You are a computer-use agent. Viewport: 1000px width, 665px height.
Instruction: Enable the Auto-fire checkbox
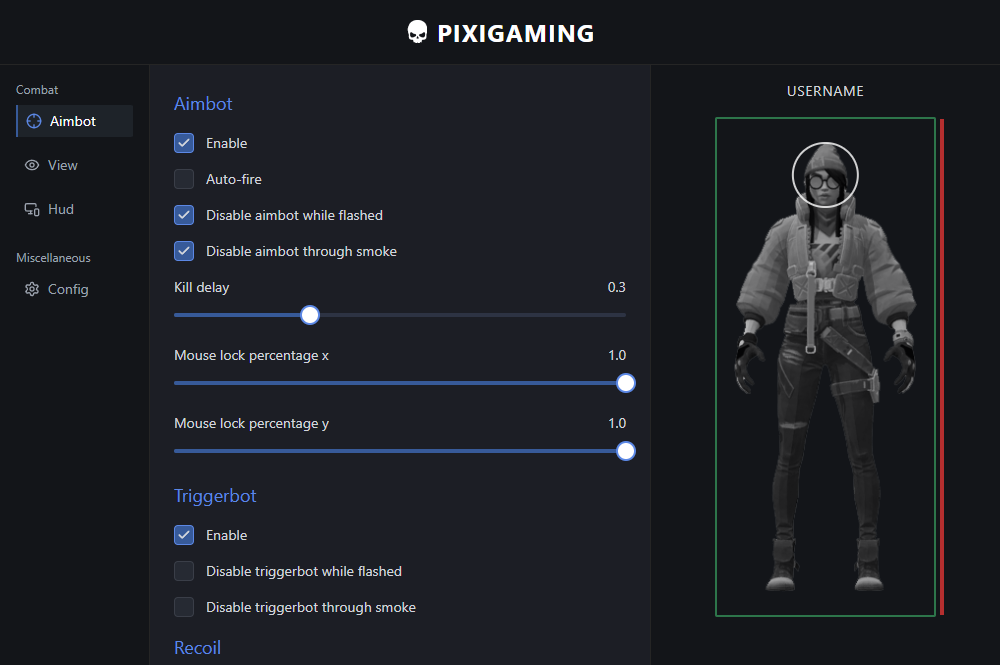pos(184,179)
